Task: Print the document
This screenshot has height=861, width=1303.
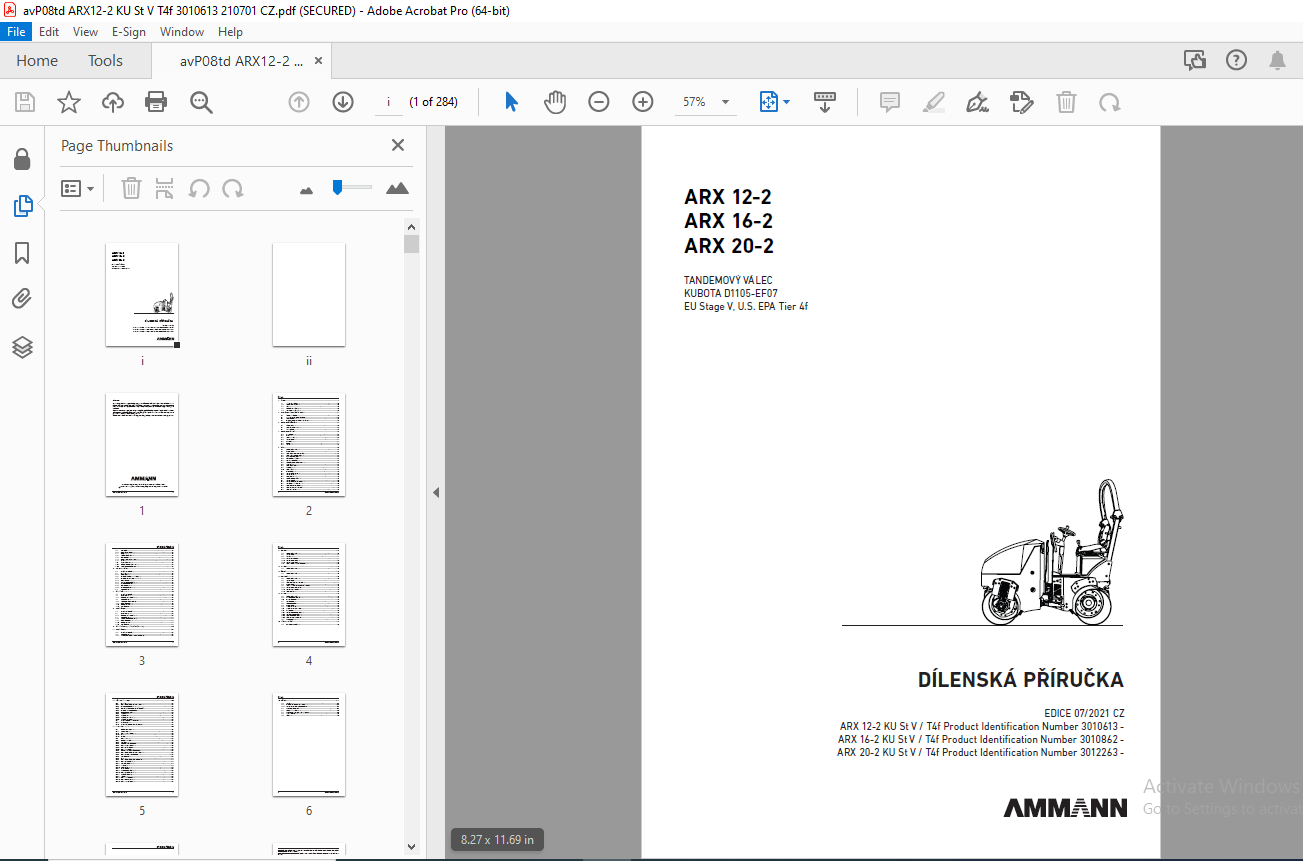Action: click(156, 102)
